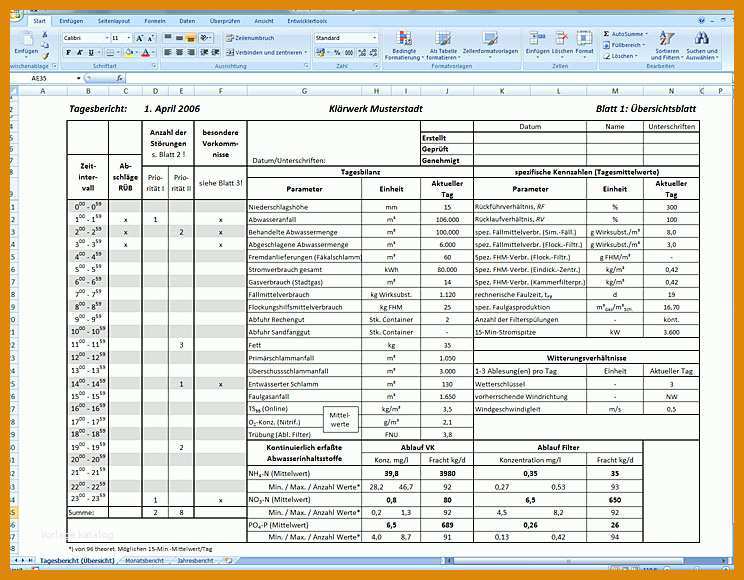744x580 pixels.
Task: Click the increase indent icon
Action: click(x=215, y=52)
